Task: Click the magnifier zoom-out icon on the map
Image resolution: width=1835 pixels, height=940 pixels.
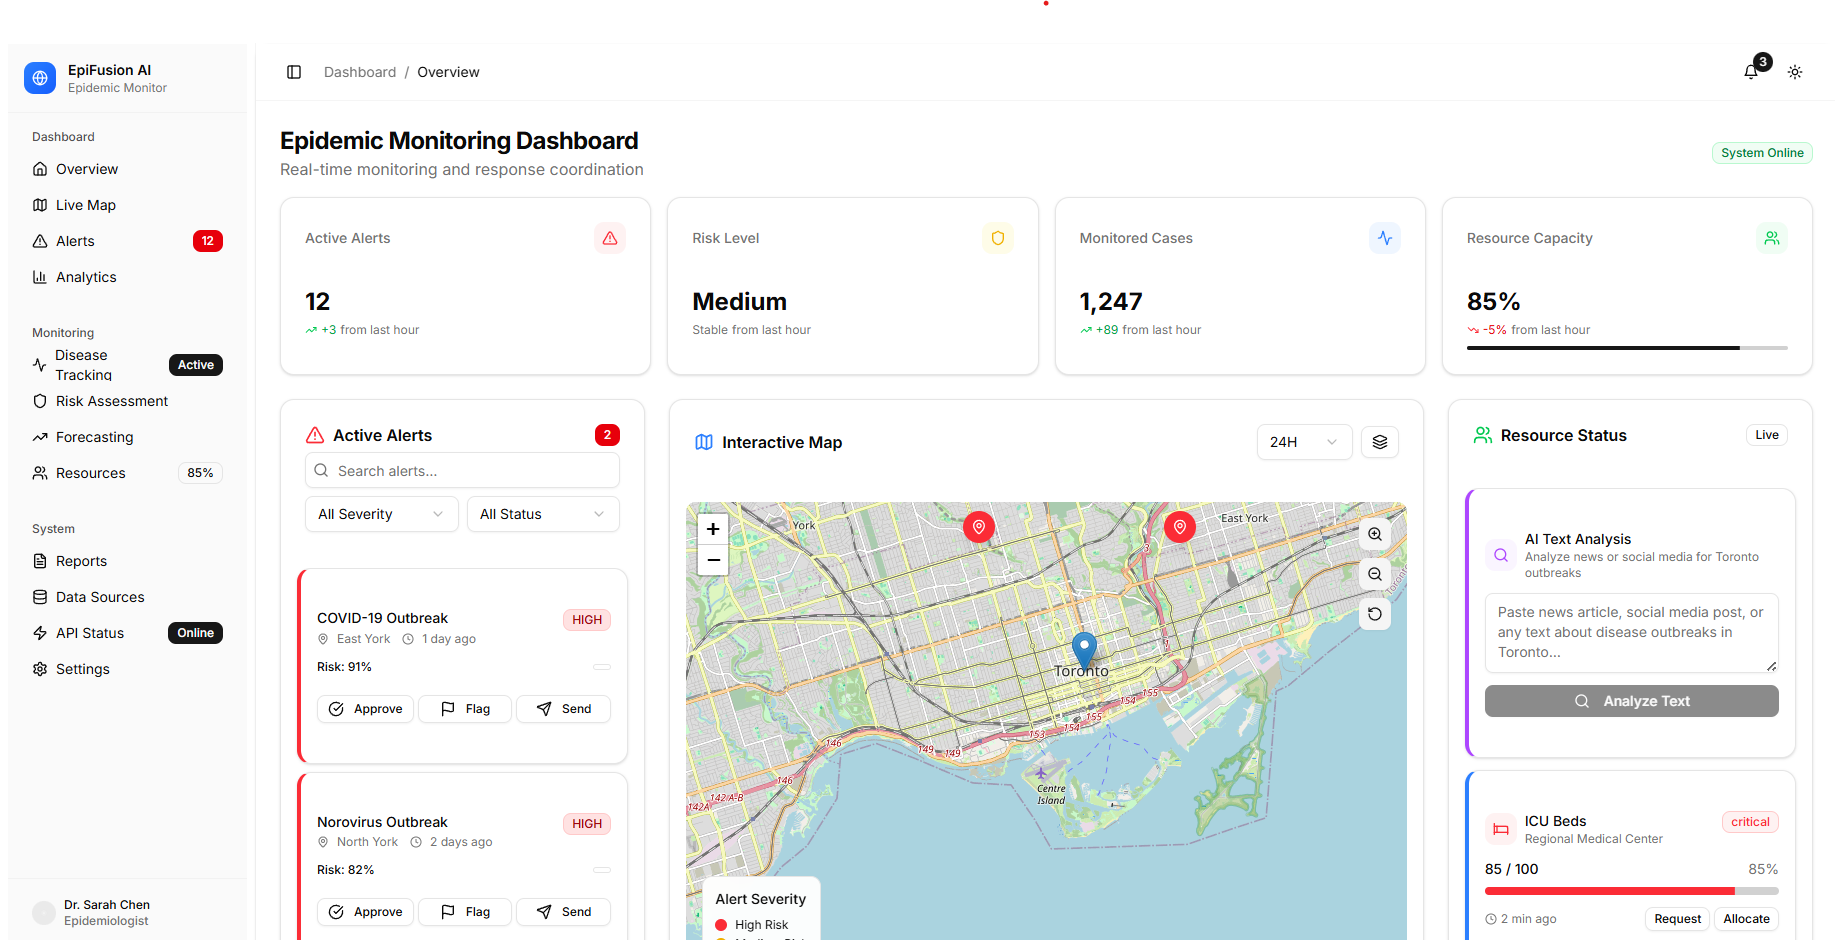Action: [x=1375, y=574]
